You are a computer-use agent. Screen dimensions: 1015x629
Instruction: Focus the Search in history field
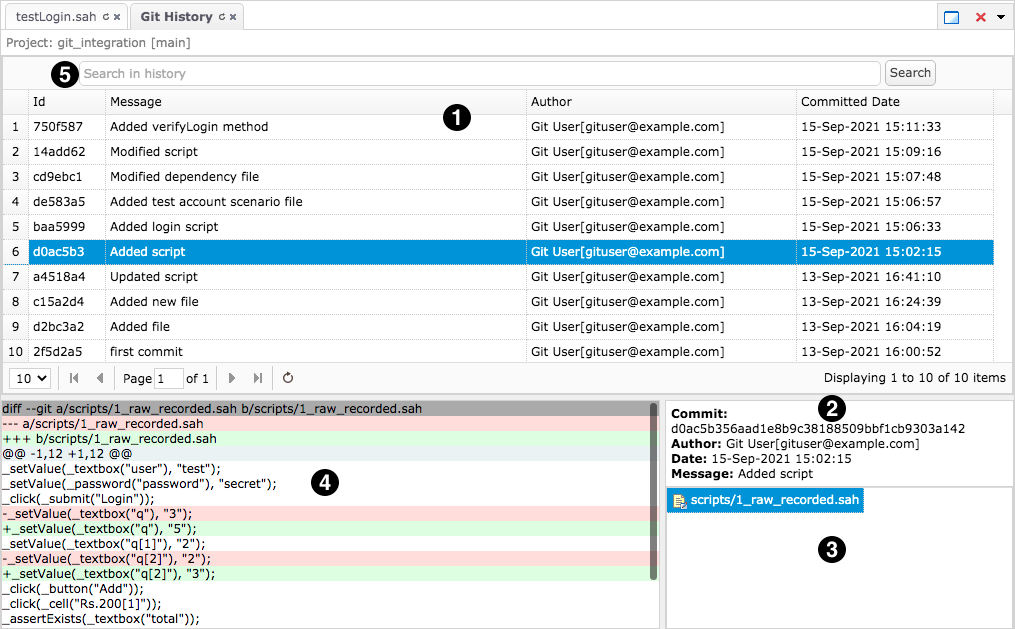[480, 73]
